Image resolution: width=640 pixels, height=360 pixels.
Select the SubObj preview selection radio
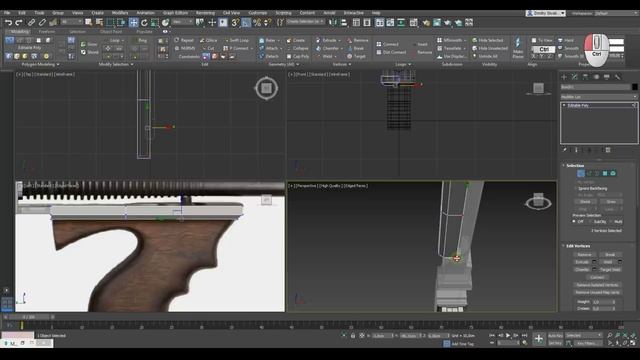point(590,222)
